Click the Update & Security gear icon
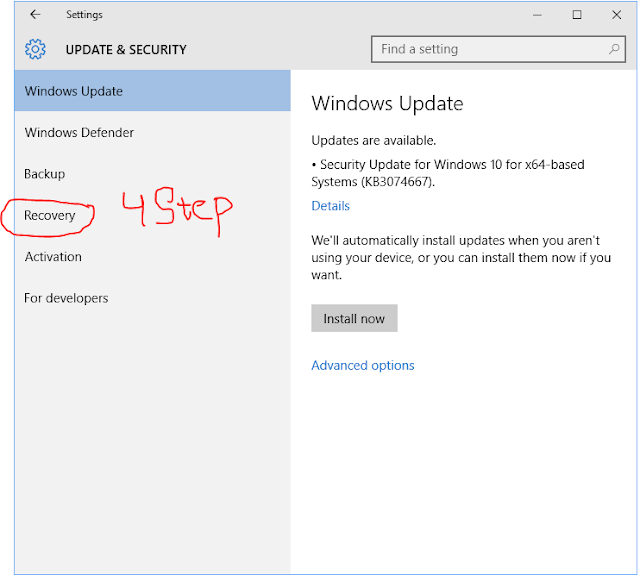The width and height of the screenshot is (640, 575). pyautogui.click(x=35, y=49)
